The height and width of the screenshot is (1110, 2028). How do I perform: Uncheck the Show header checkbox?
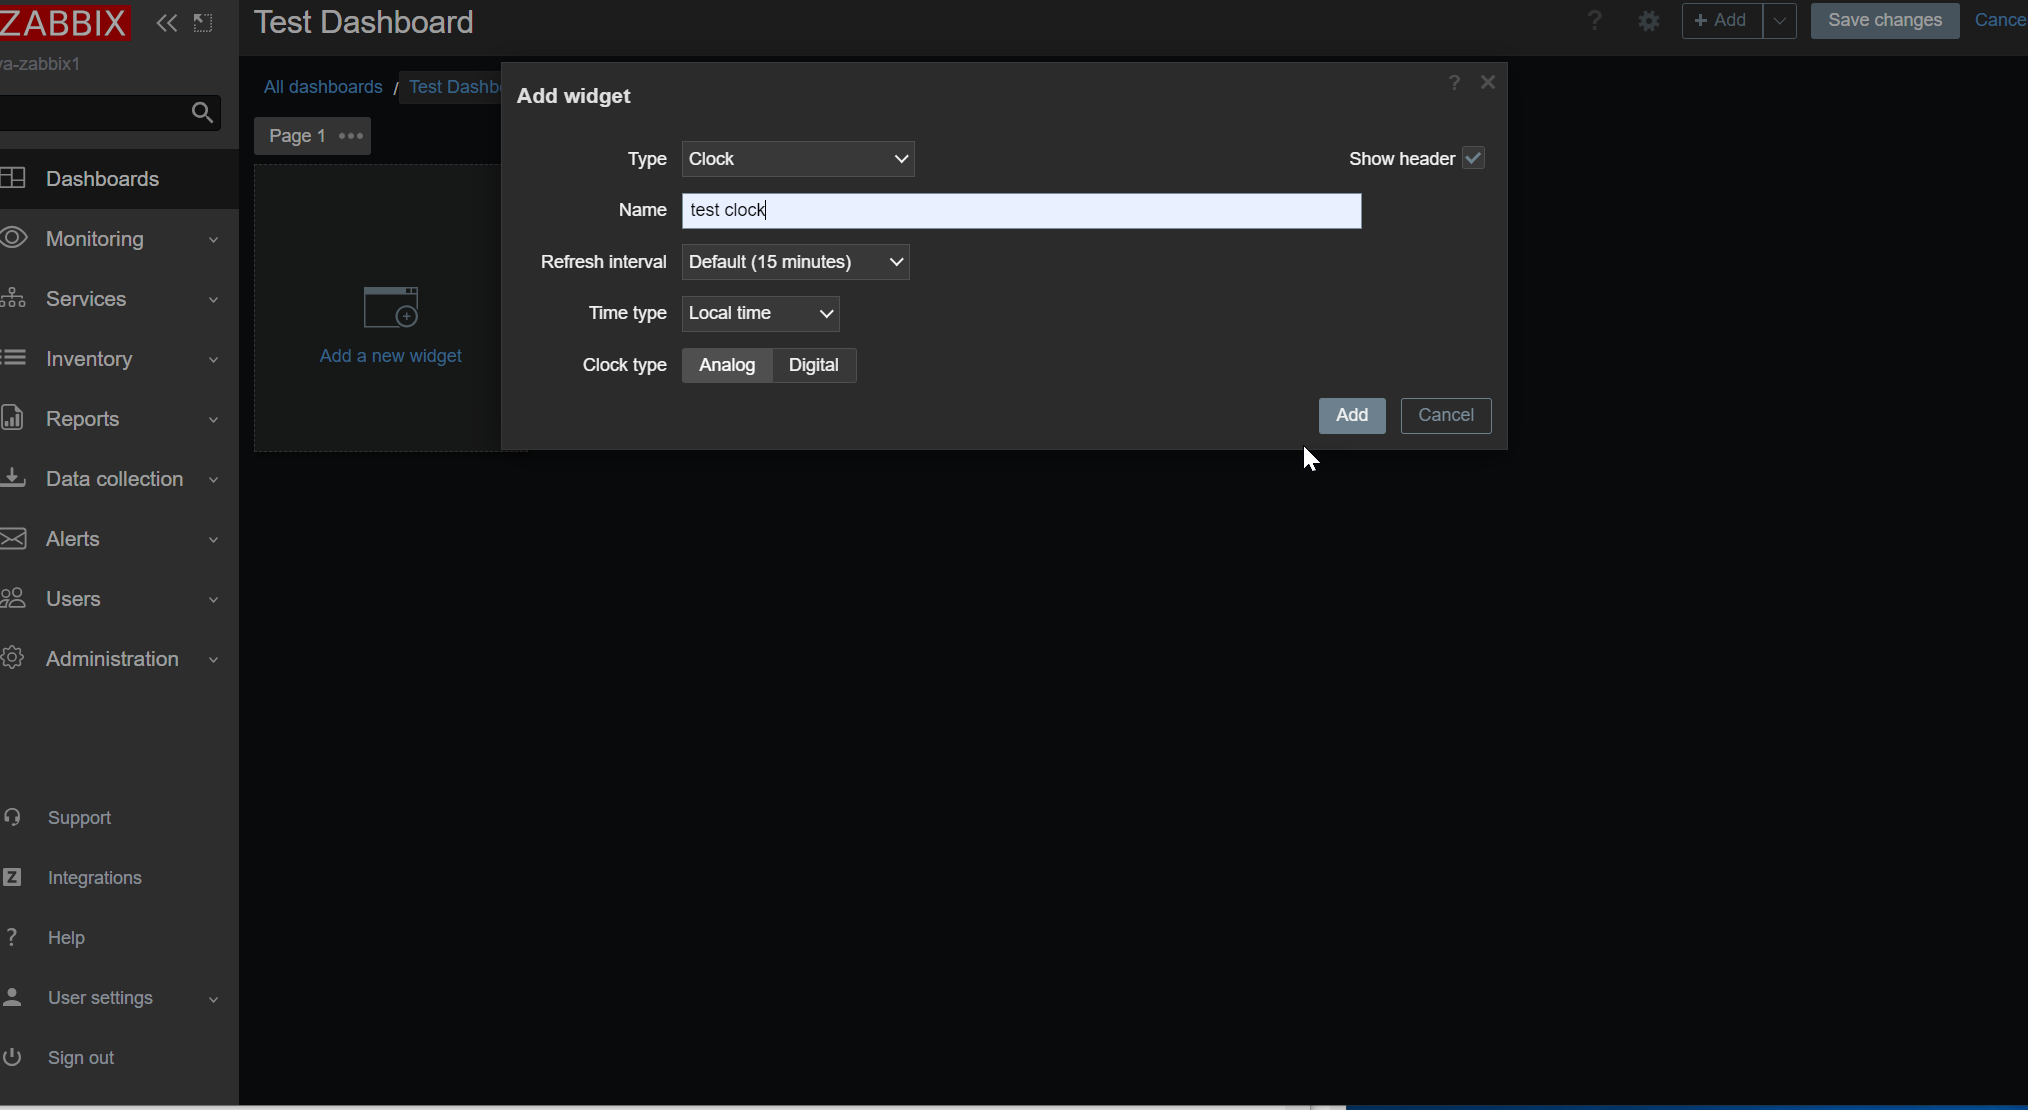(1473, 159)
